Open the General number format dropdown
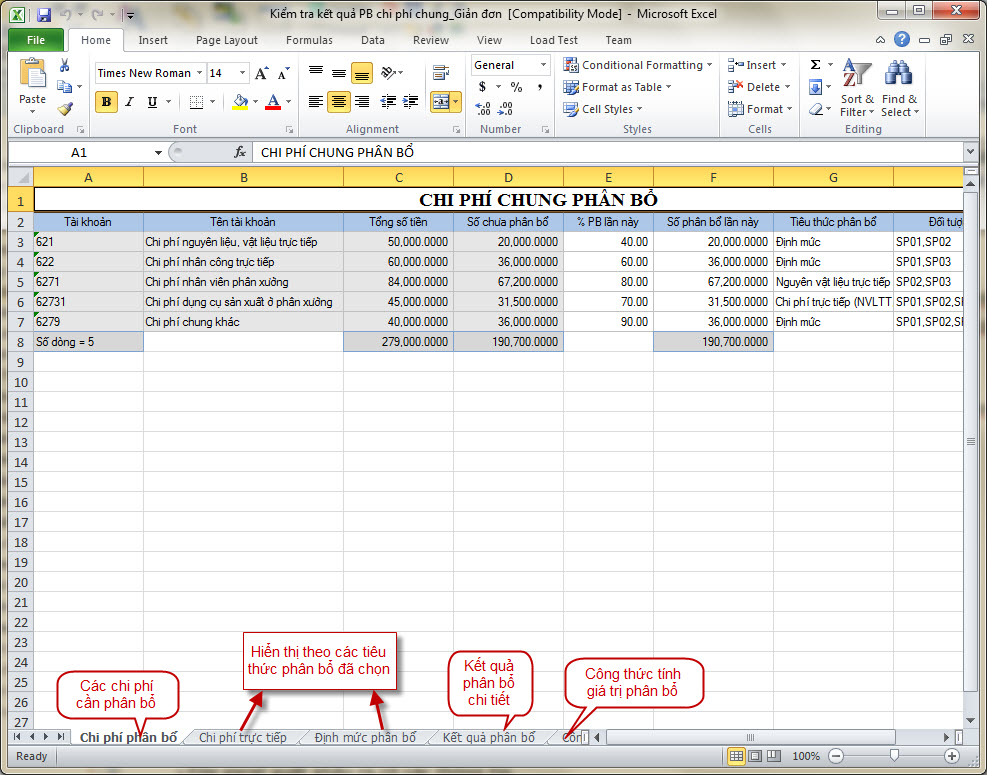987x775 pixels. [x=543, y=65]
